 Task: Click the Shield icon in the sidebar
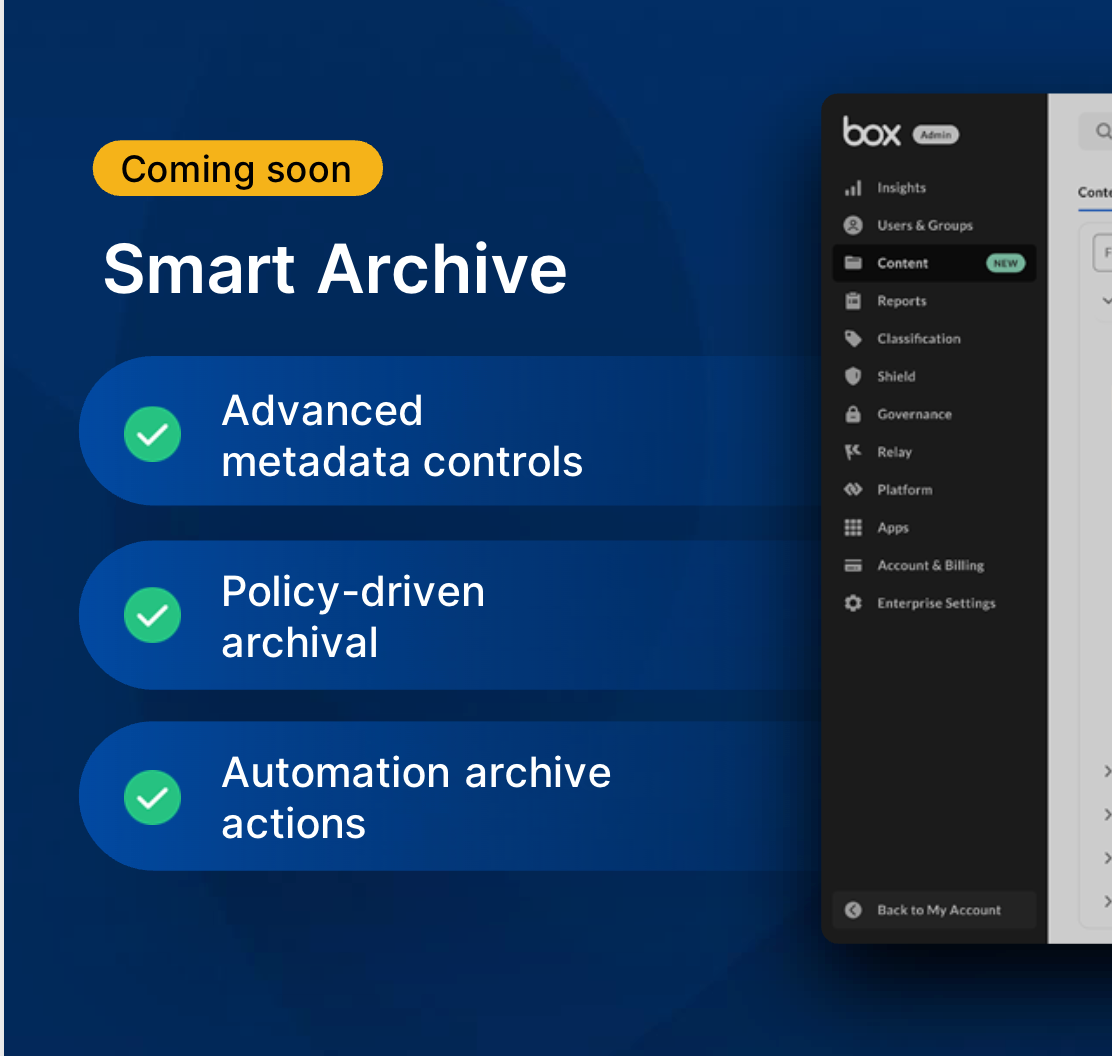(x=853, y=376)
